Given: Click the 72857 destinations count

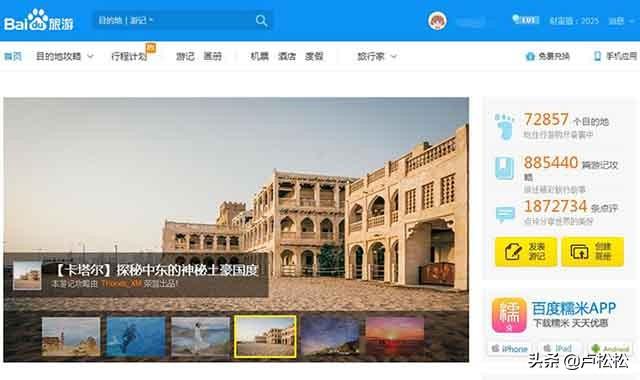Looking at the screenshot, I should point(546,120).
